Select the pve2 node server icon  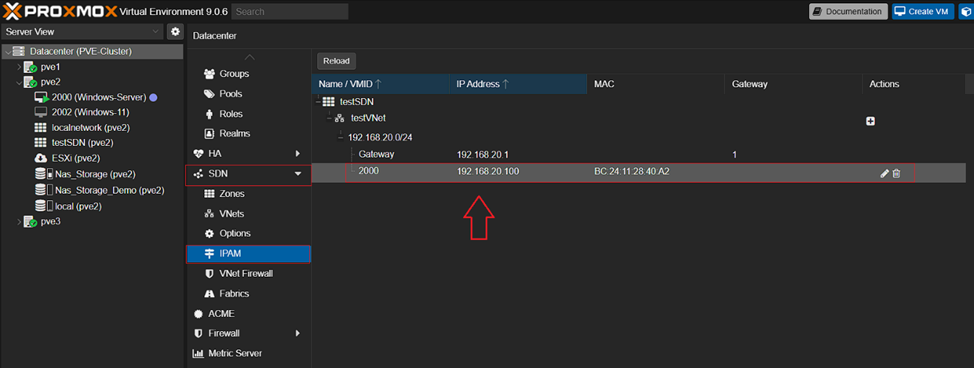[x=30, y=82]
